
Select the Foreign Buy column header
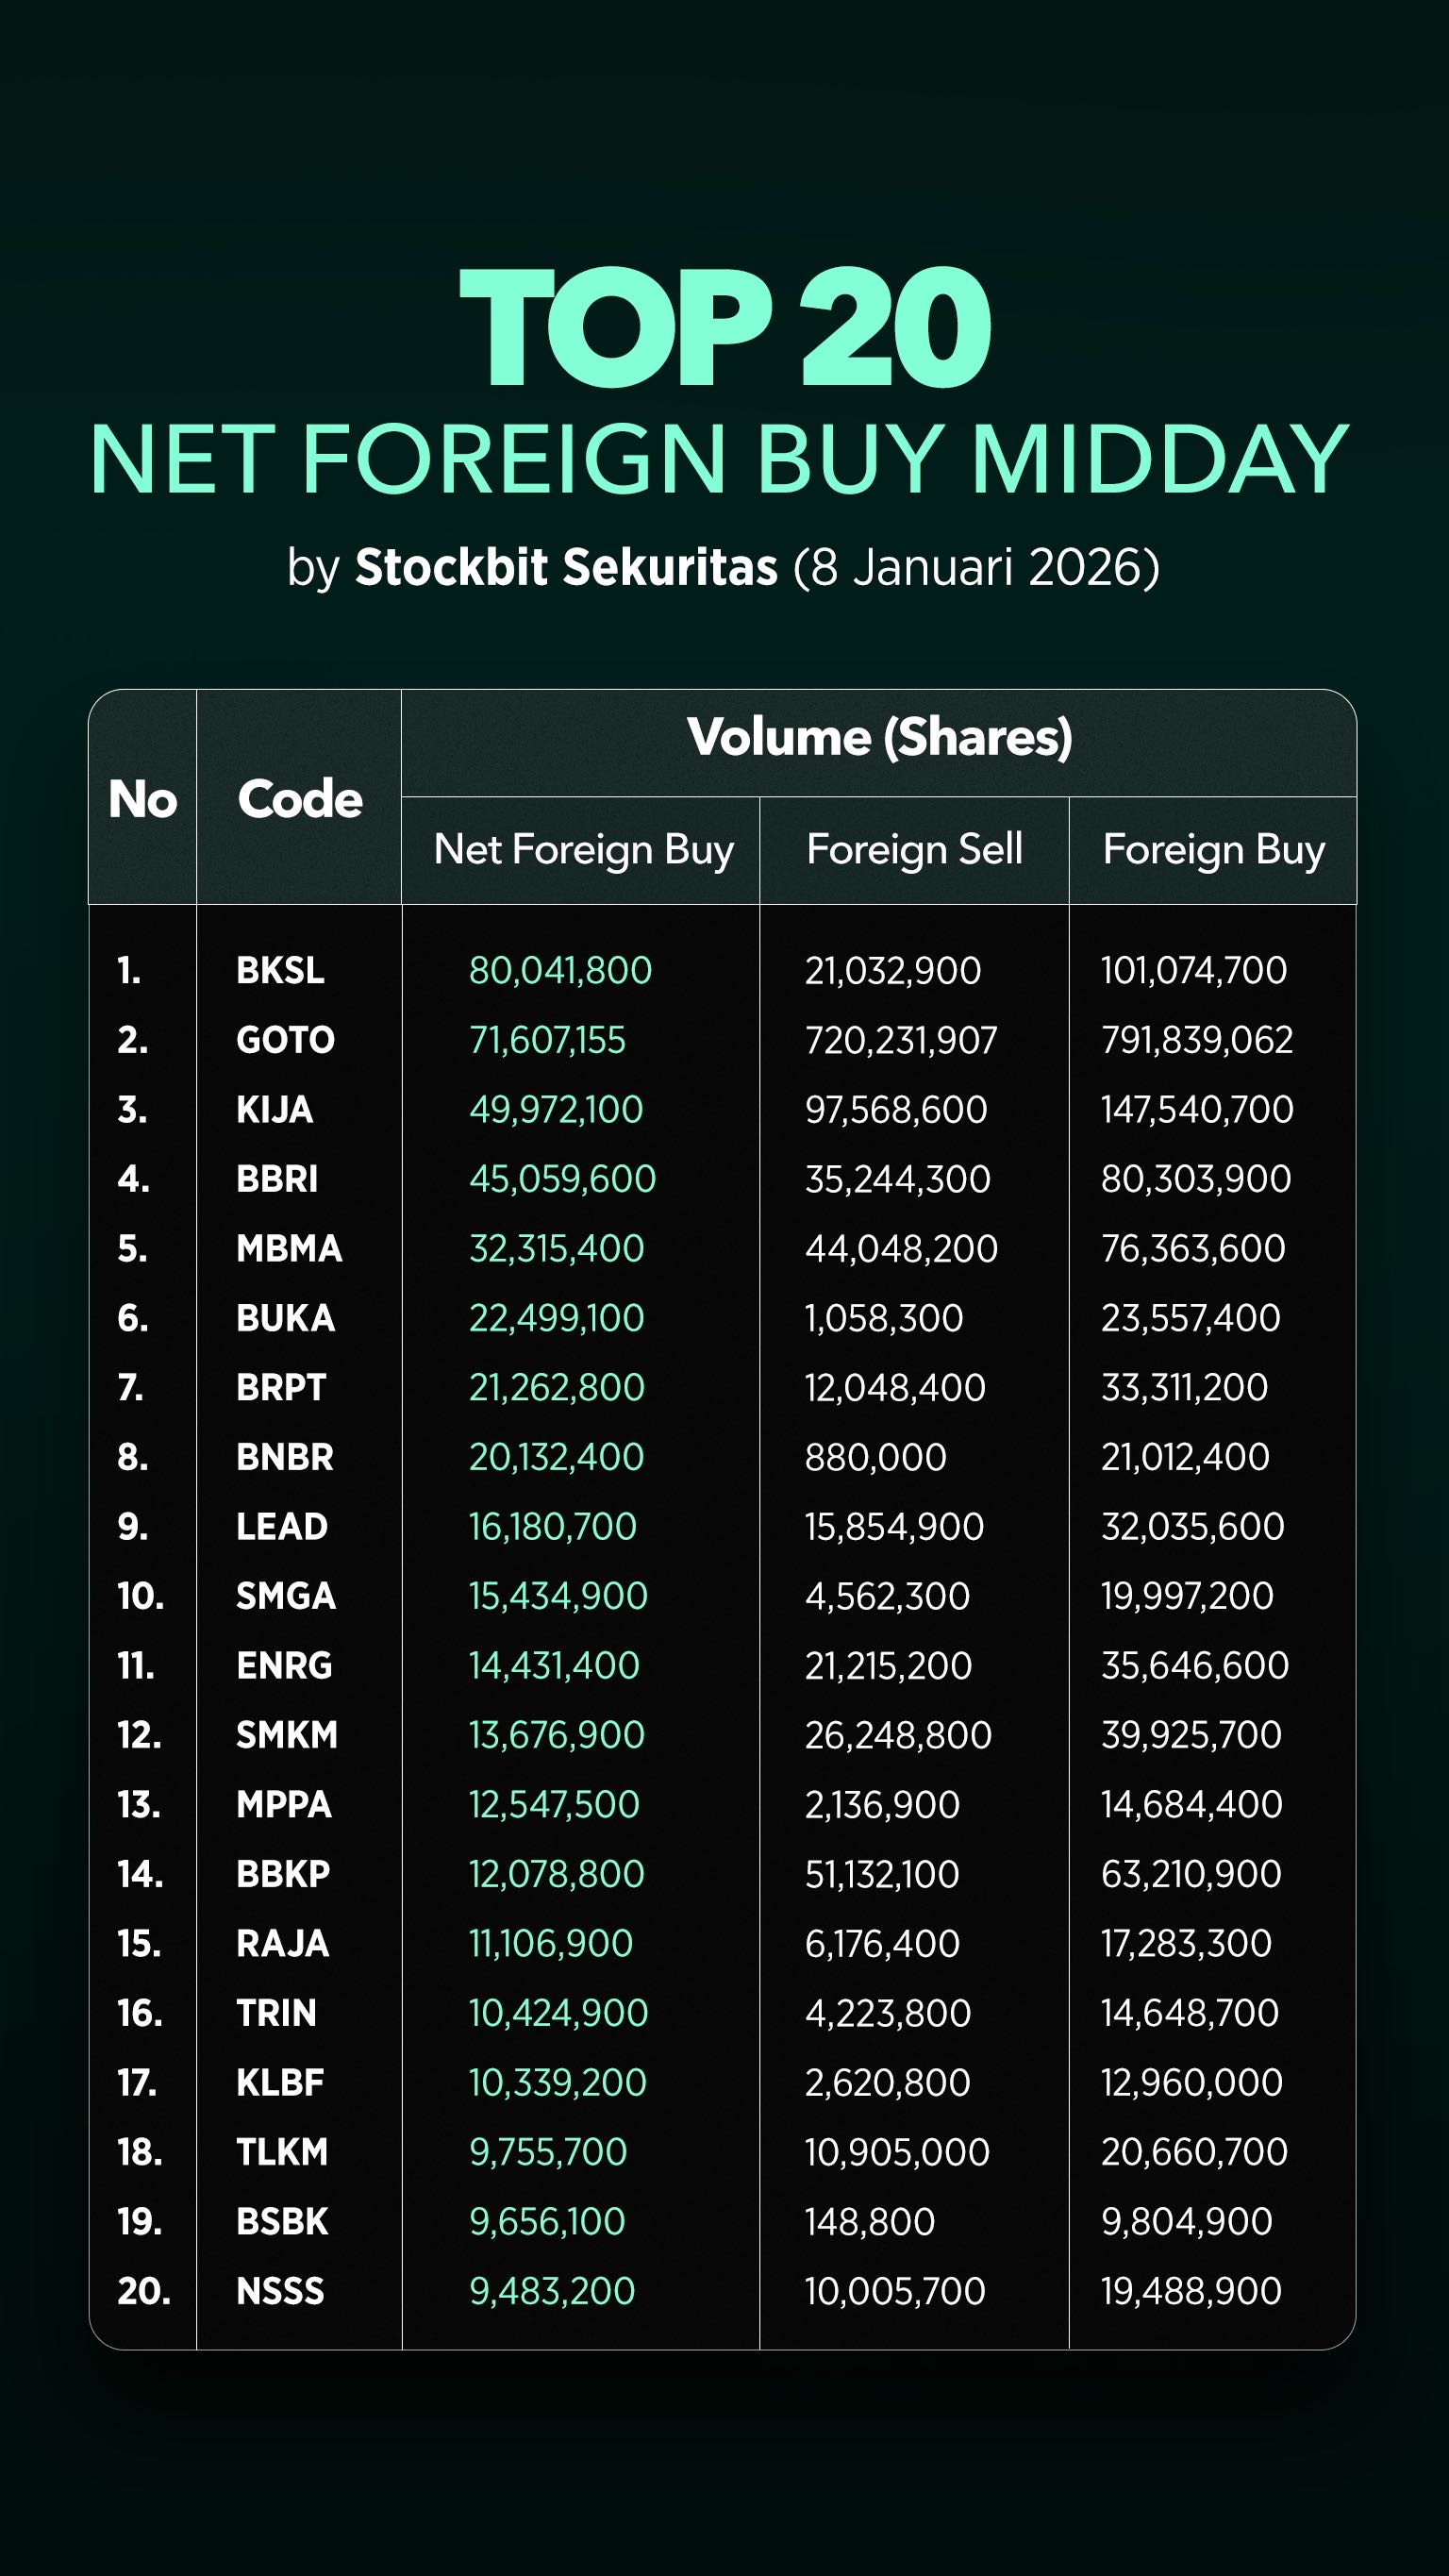pos(1213,850)
